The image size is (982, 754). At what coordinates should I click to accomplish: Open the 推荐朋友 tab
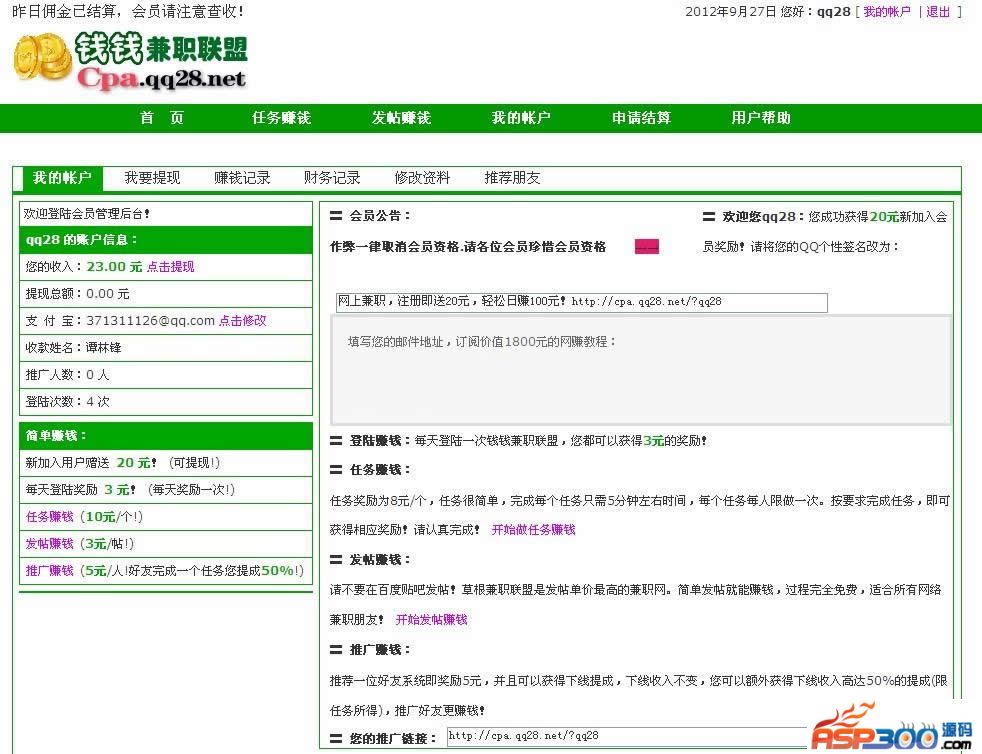pos(512,178)
